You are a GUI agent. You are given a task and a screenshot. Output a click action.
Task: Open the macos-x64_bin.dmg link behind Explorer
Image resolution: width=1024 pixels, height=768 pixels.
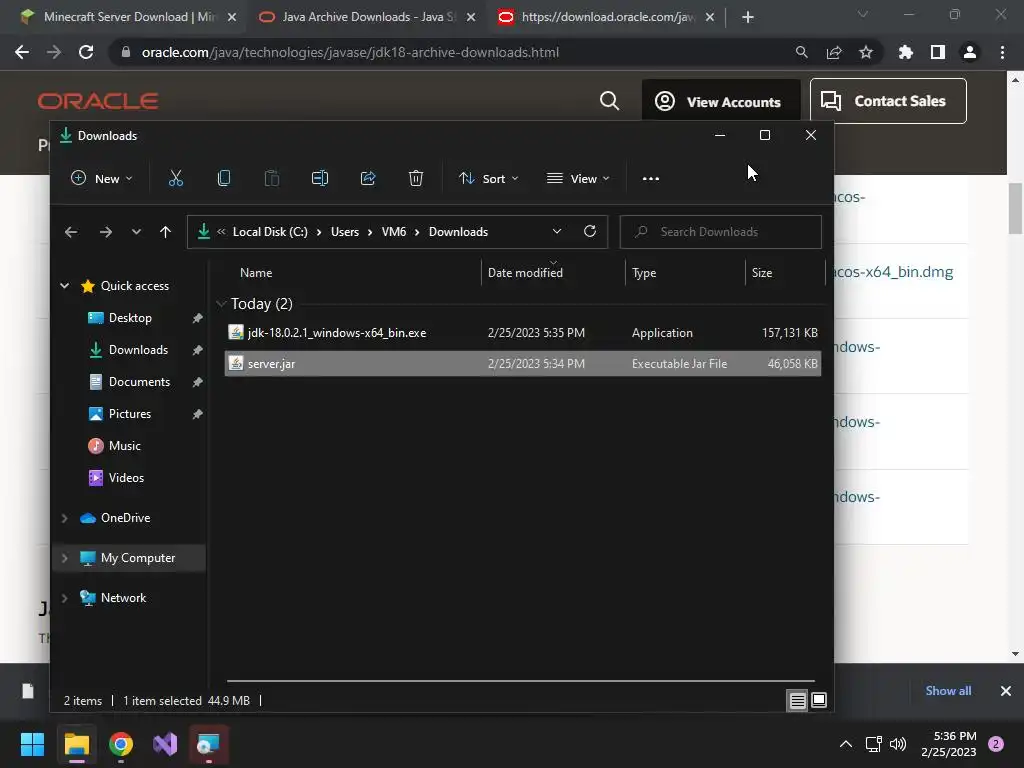(x=894, y=272)
